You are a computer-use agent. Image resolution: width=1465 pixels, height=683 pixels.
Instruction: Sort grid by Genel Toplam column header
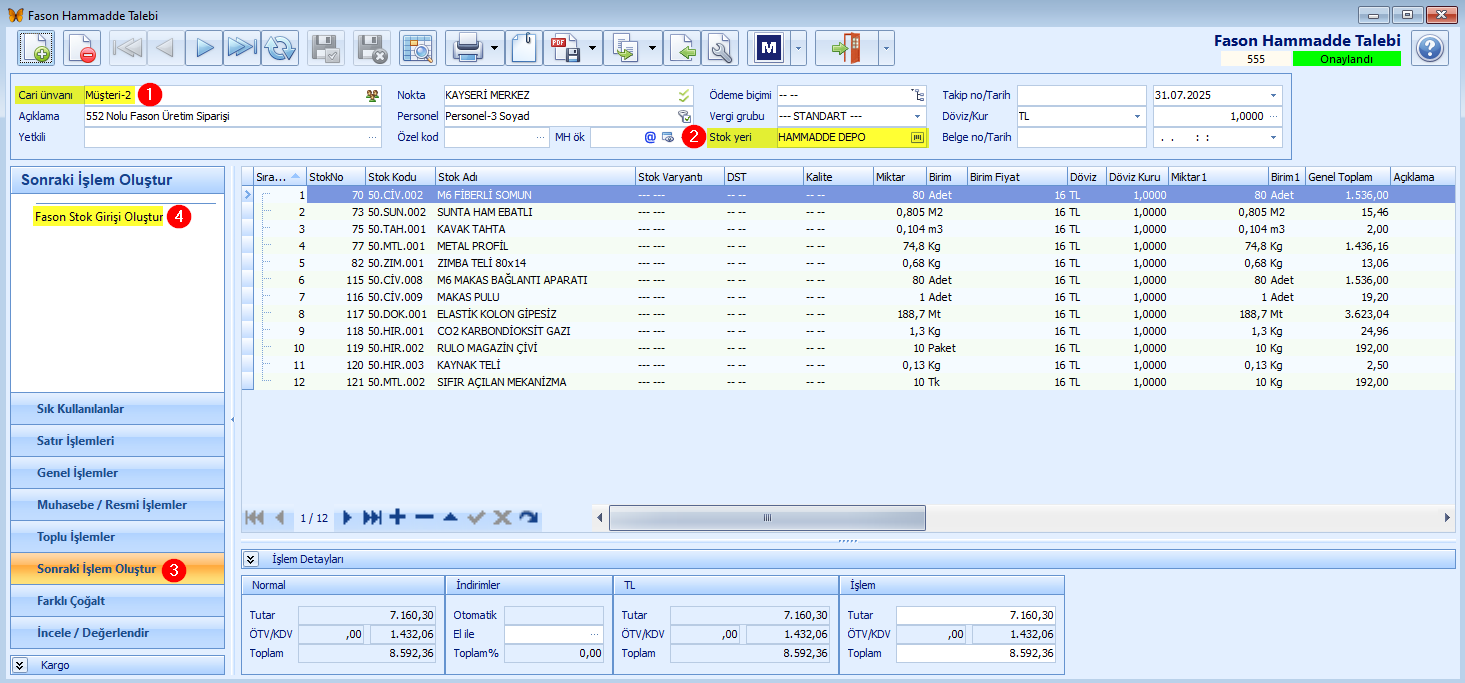coord(1347,177)
